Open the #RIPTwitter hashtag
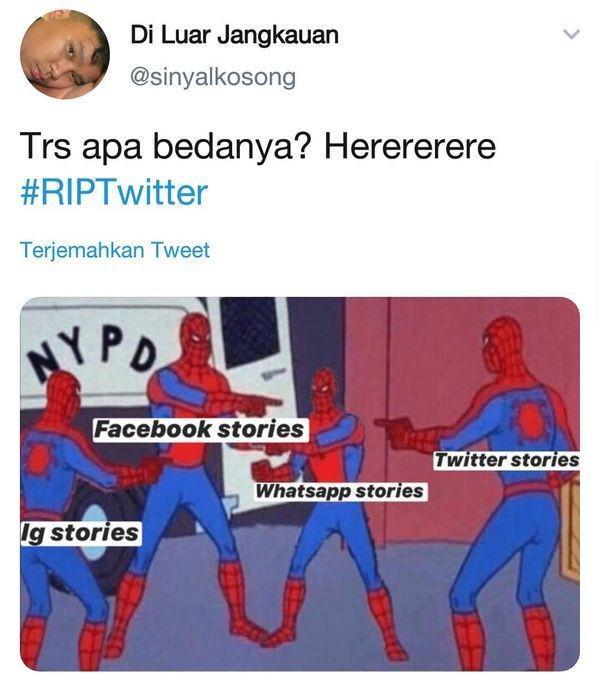The width and height of the screenshot is (600, 690). (x=114, y=193)
